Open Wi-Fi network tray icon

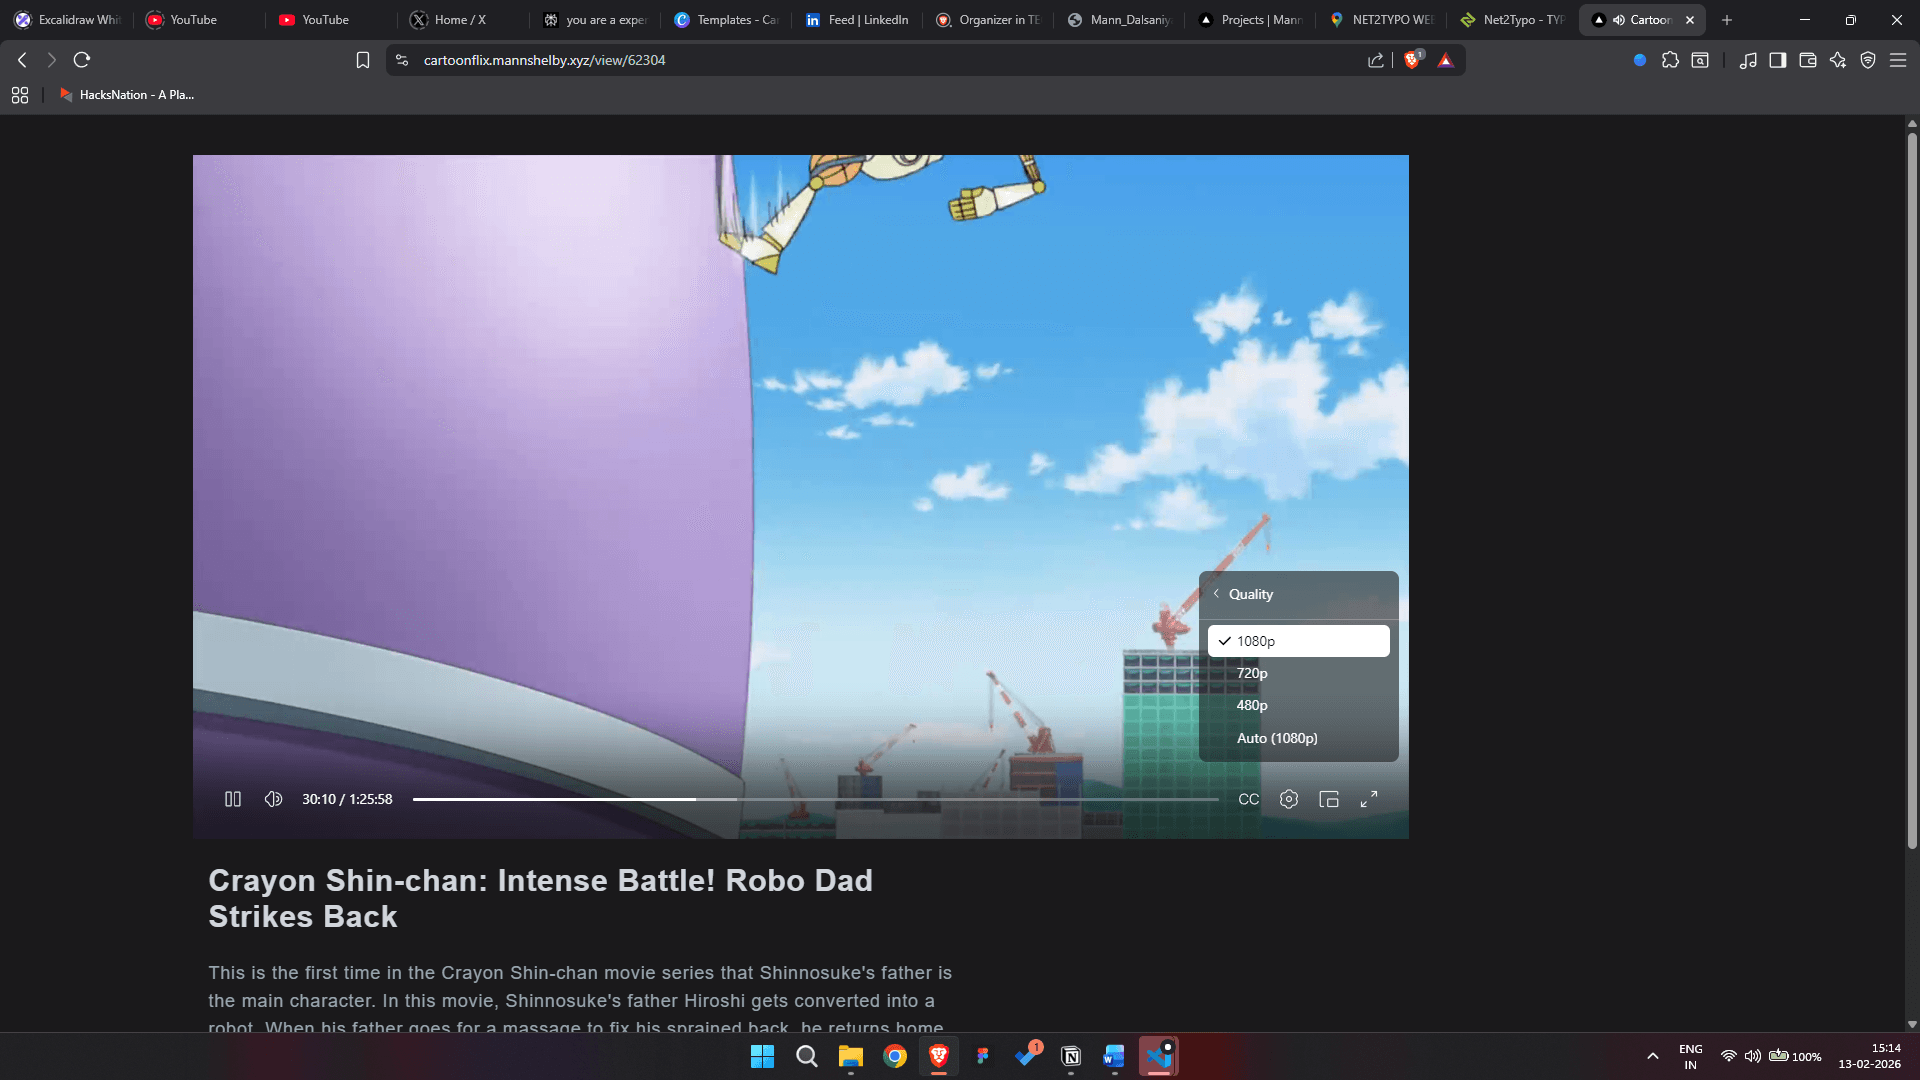click(x=1728, y=1056)
